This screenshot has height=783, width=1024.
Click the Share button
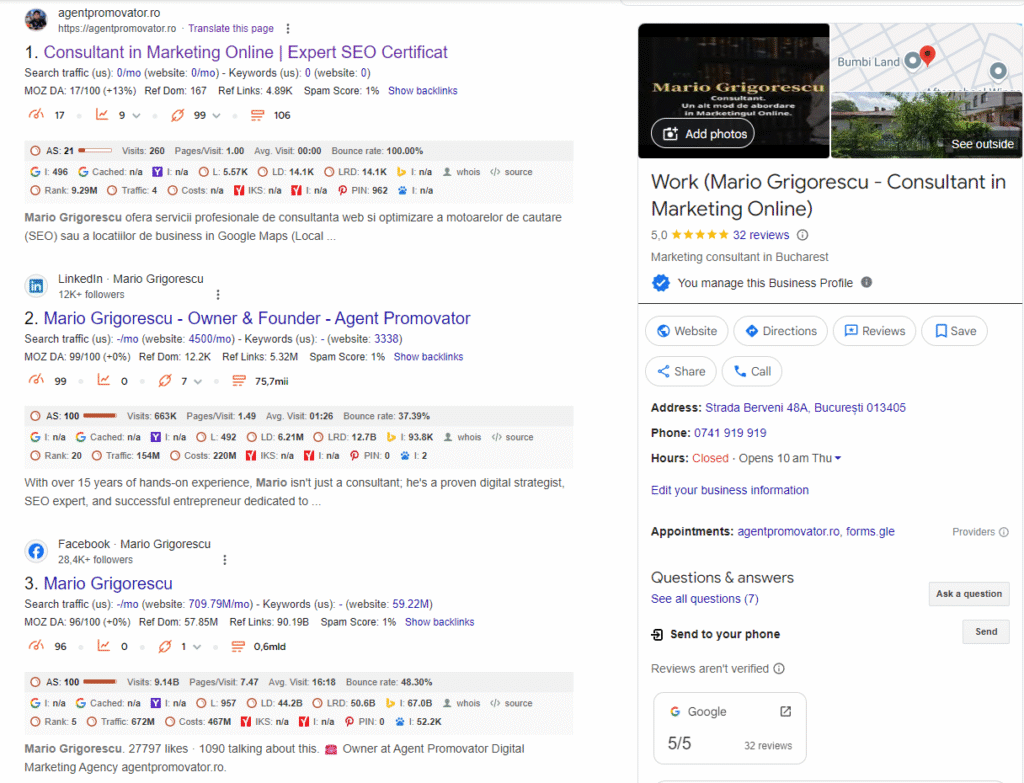pyautogui.click(x=680, y=372)
